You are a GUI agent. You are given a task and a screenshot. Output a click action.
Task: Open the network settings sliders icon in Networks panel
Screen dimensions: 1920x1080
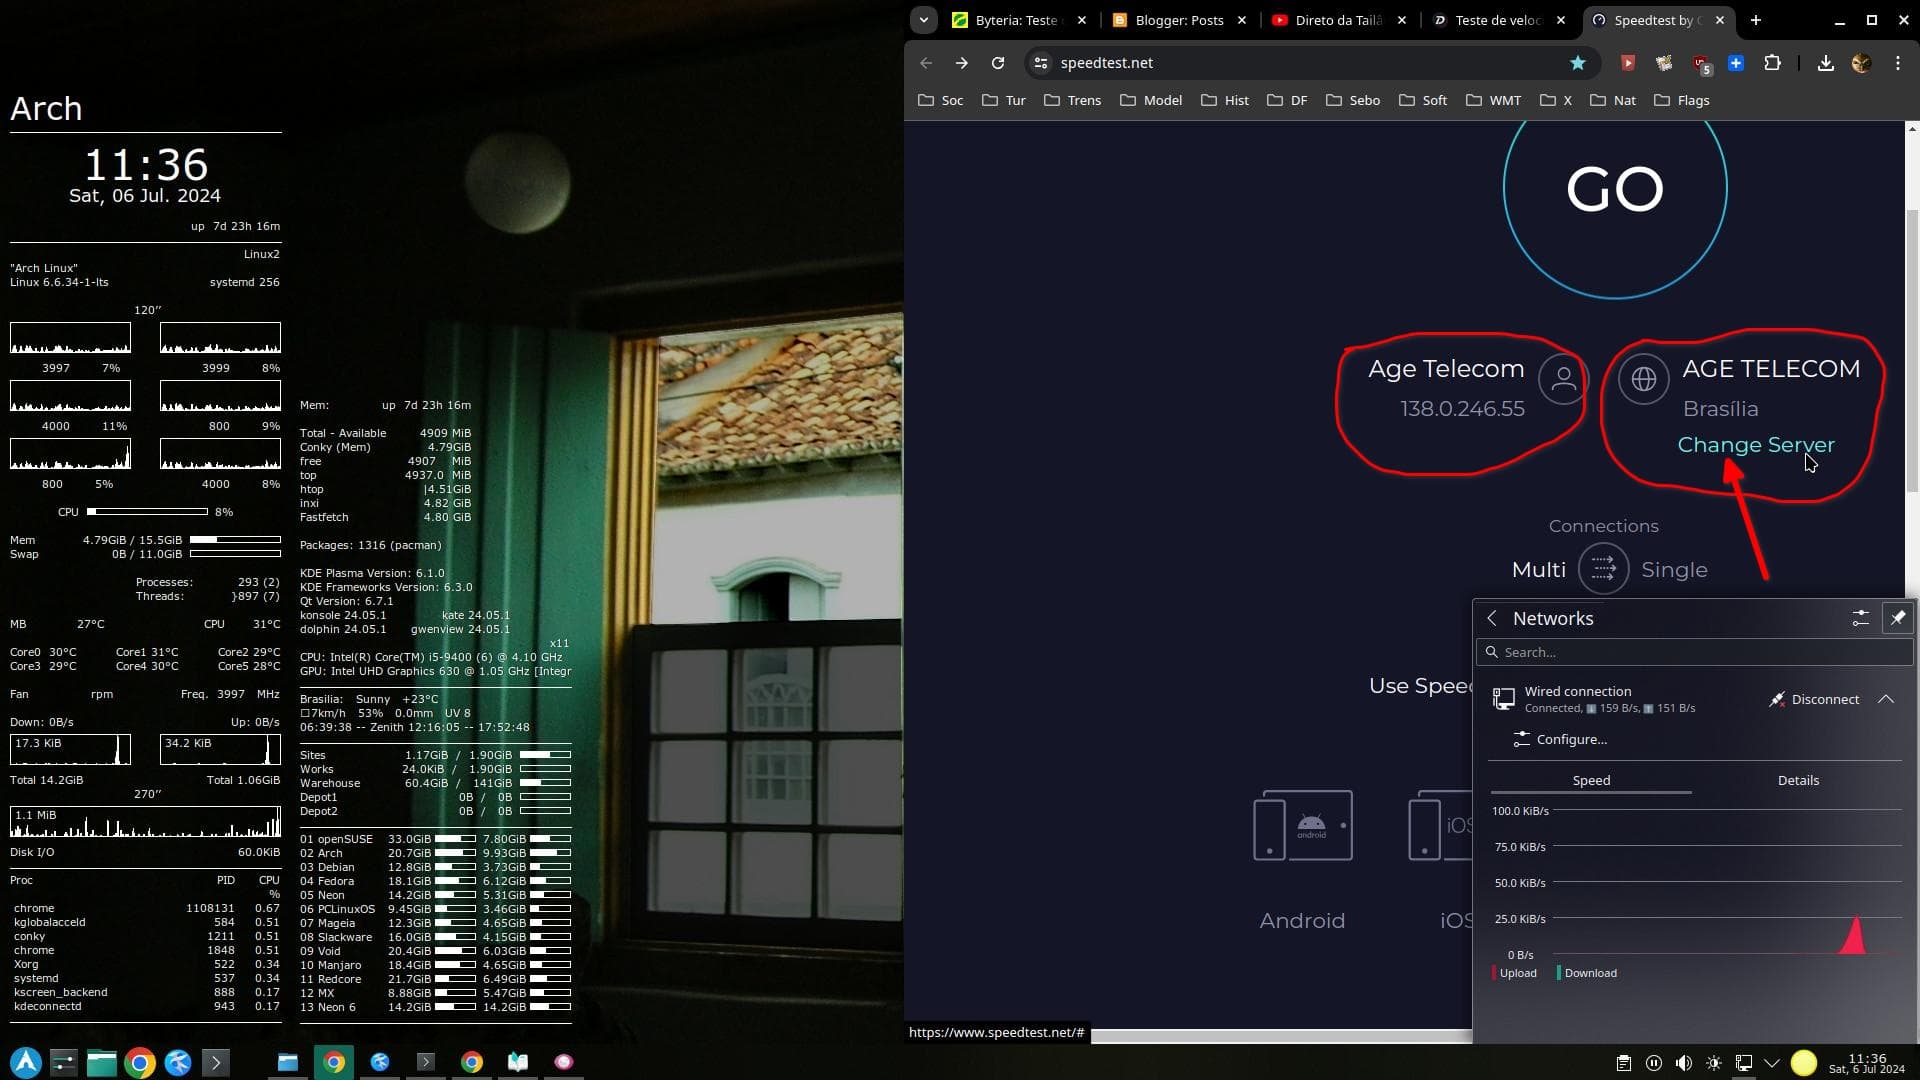(1860, 618)
